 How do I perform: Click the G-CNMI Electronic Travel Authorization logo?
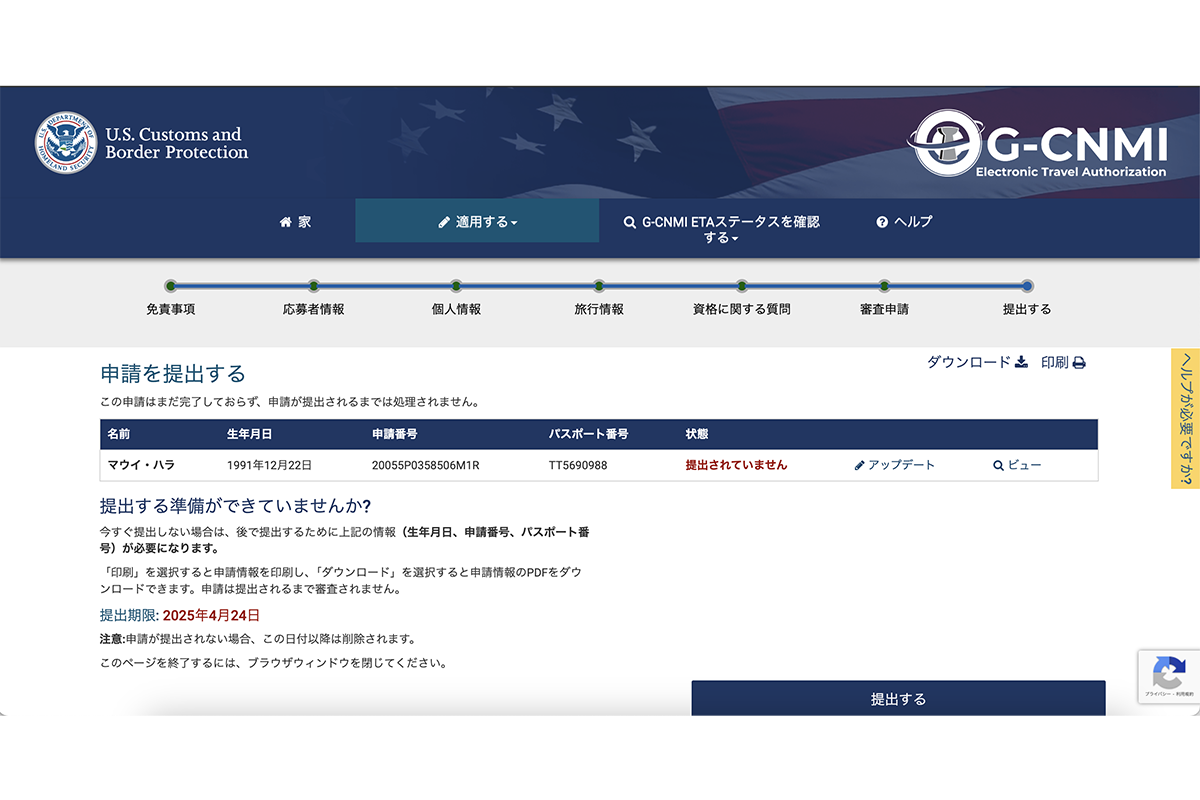1038,144
